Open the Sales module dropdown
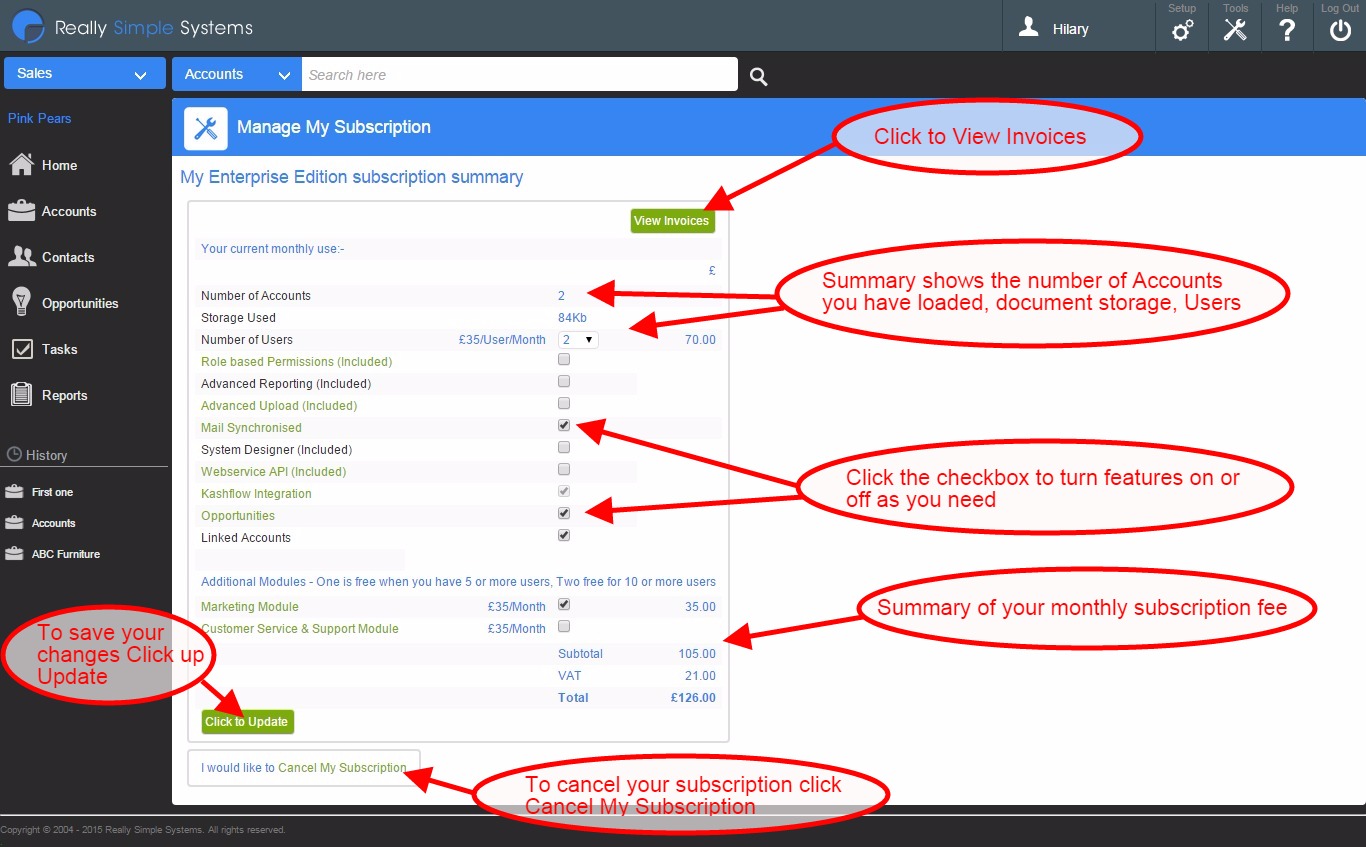The width and height of the screenshot is (1366, 847). click(85, 73)
